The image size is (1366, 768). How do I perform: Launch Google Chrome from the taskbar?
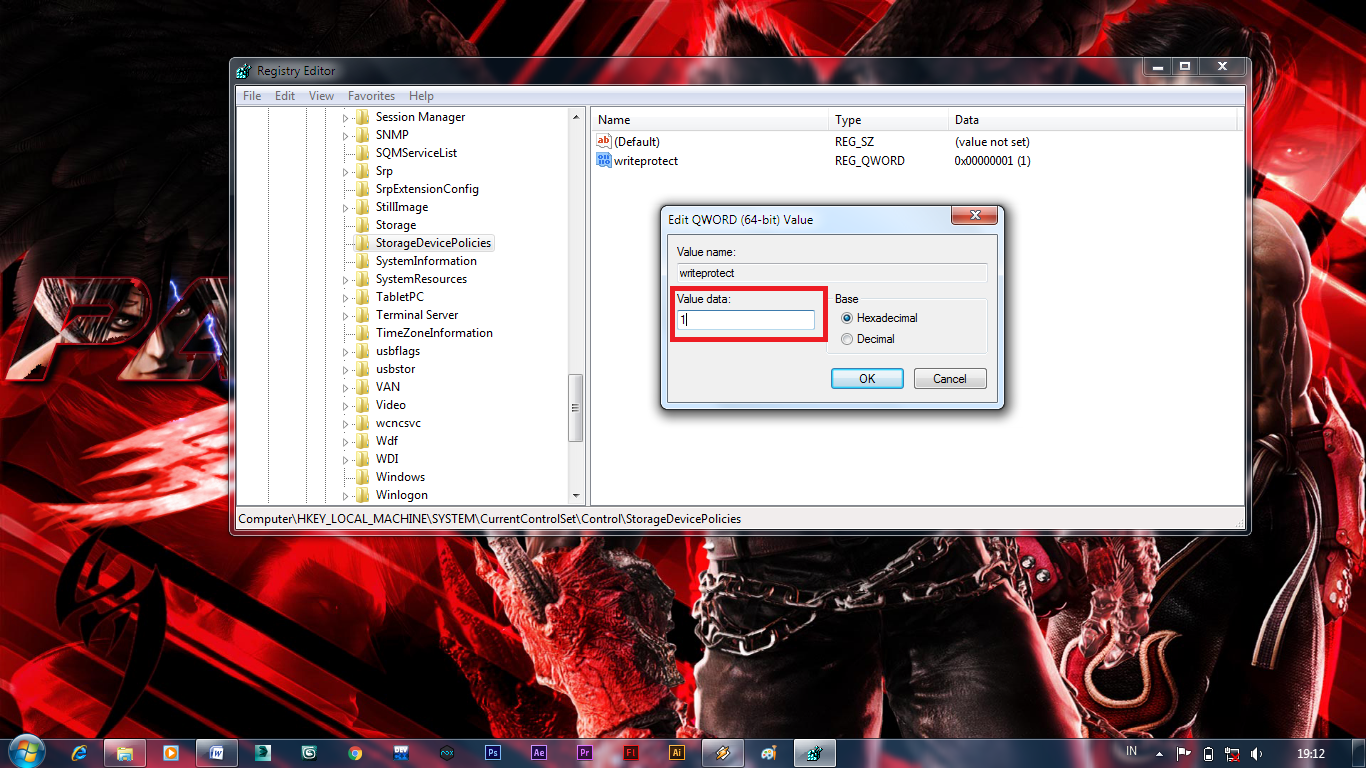tap(355, 753)
